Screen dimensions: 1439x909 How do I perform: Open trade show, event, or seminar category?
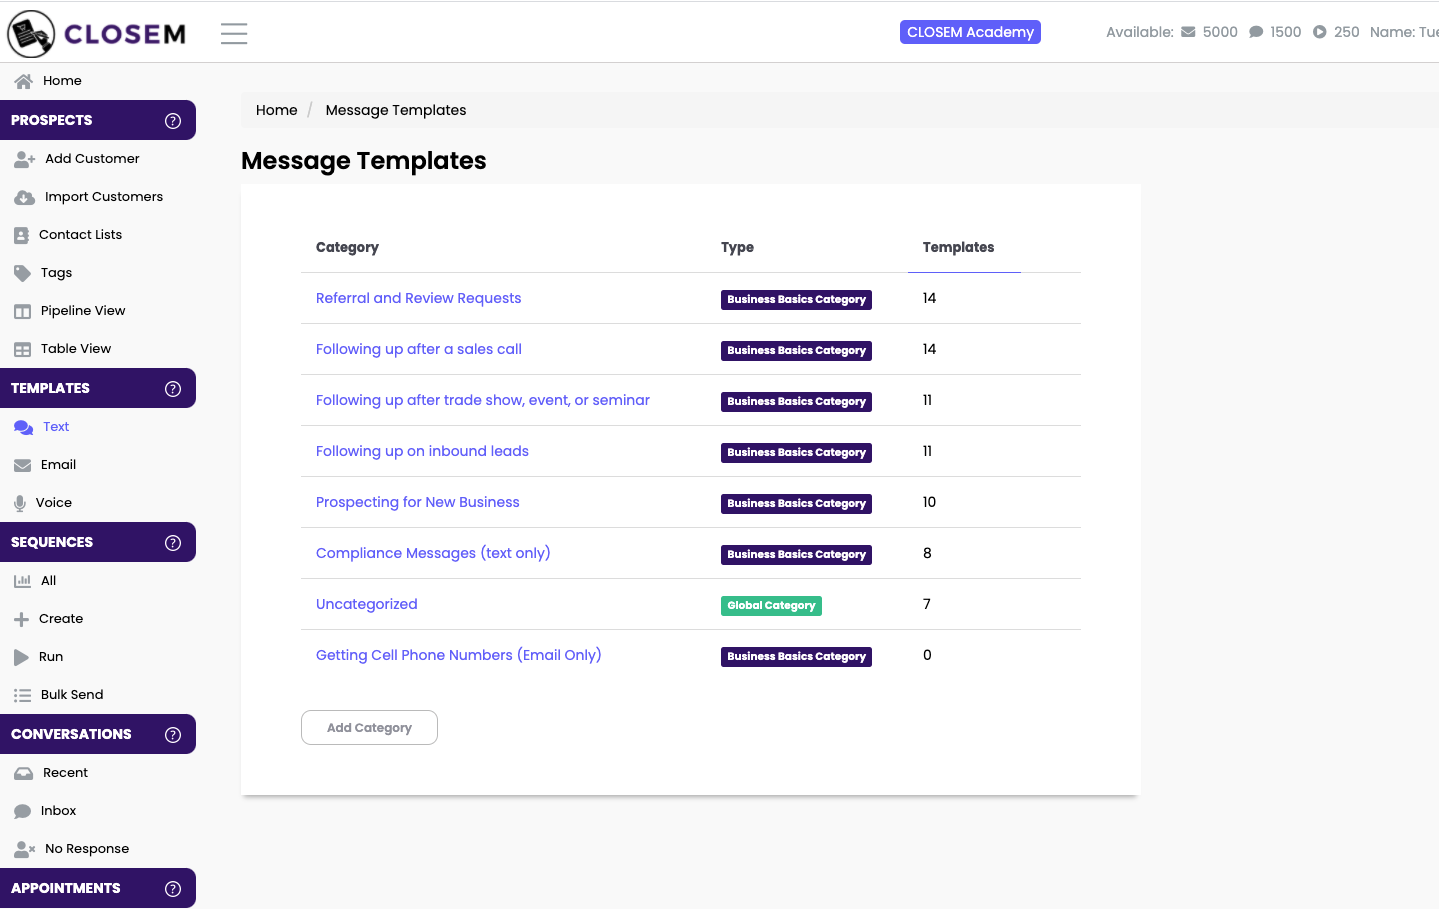(483, 400)
